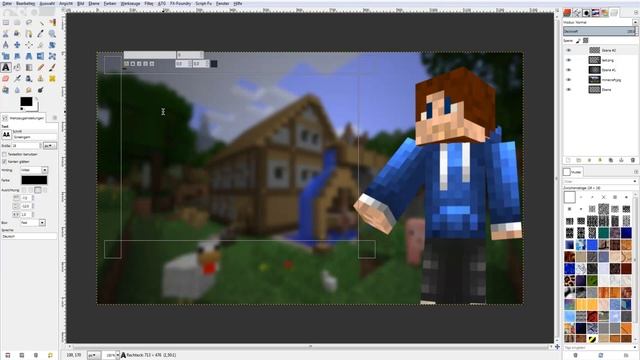
Task: Select the Zoom magnifier tool
Action: click(52, 34)
